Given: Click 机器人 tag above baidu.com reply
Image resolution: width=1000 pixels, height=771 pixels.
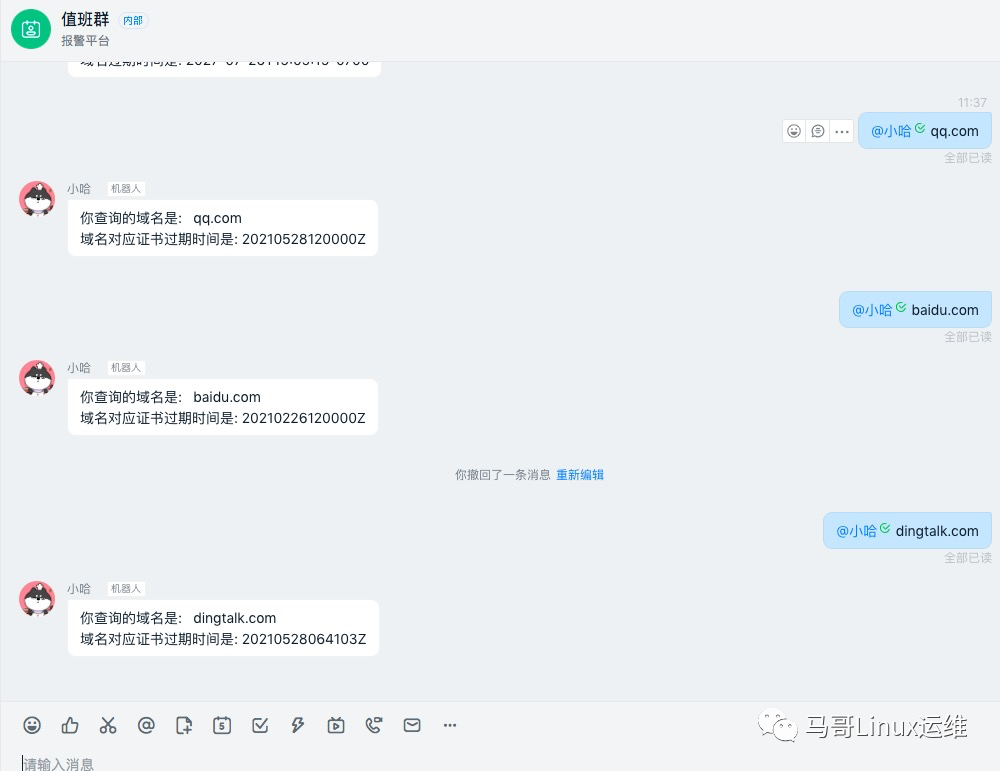Looking at the screenshot, I should (x=126, y=368).
